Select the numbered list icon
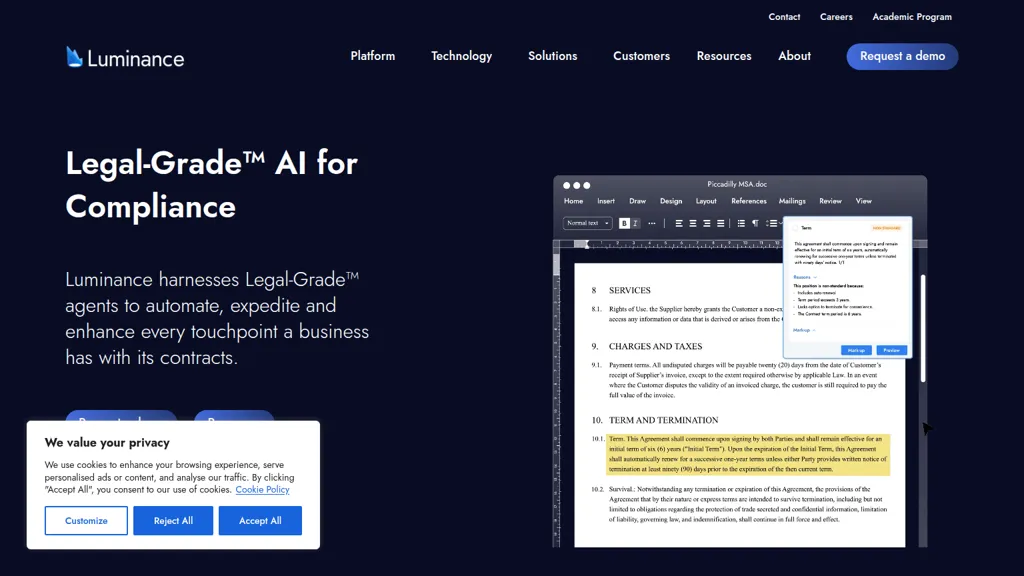Screen dimensions: 1024x576 [771, 223]
